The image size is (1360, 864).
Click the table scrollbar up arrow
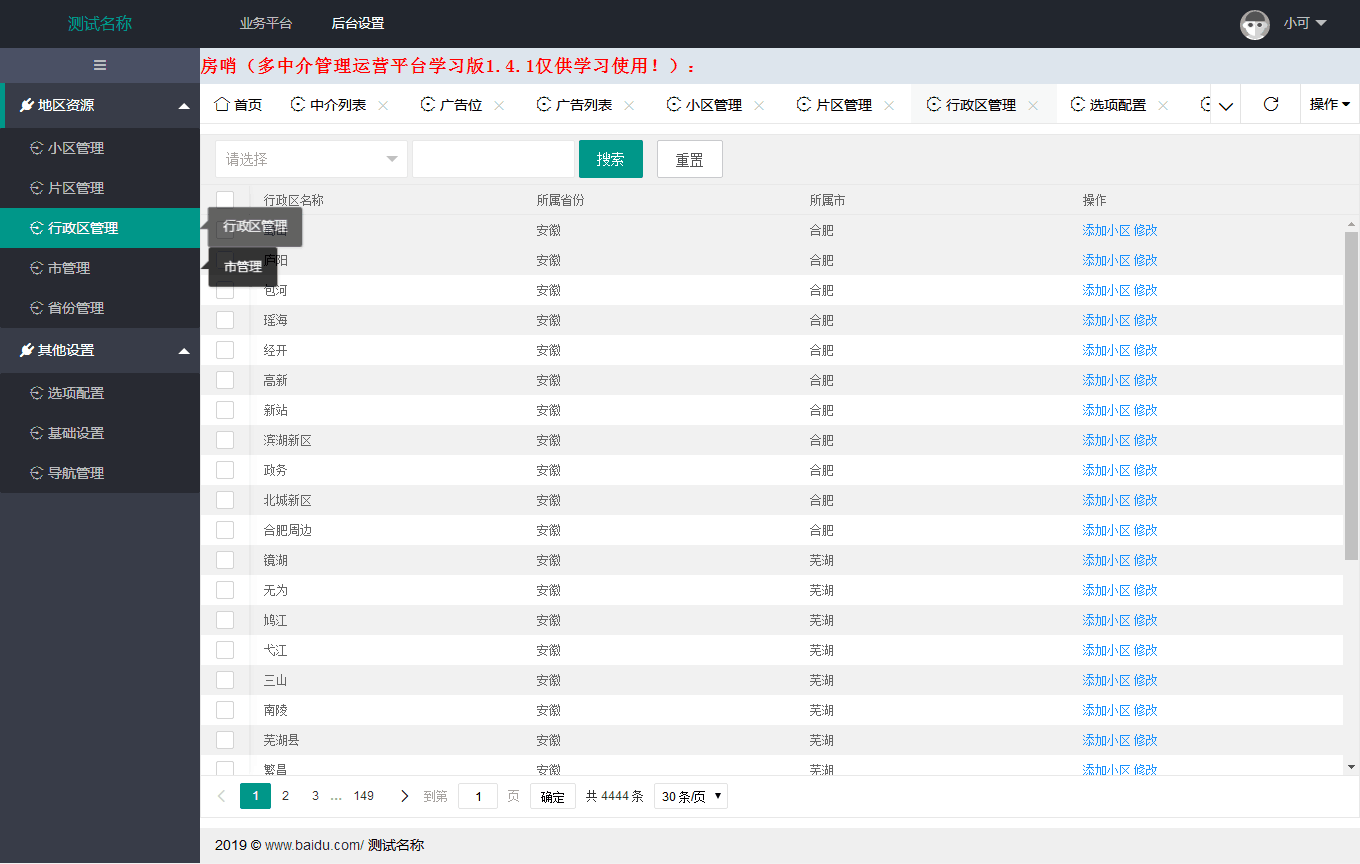pos(1352,224)
